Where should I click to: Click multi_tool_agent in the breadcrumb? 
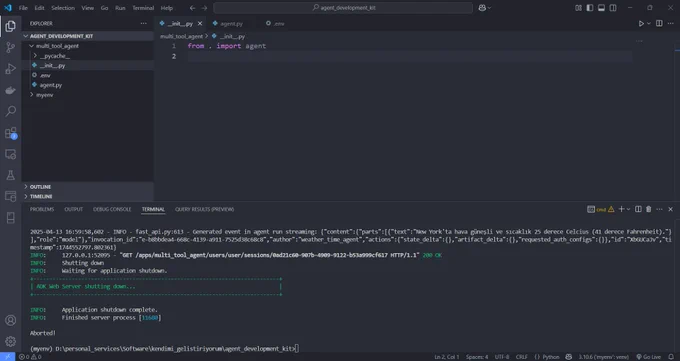(x=181, y=36)
